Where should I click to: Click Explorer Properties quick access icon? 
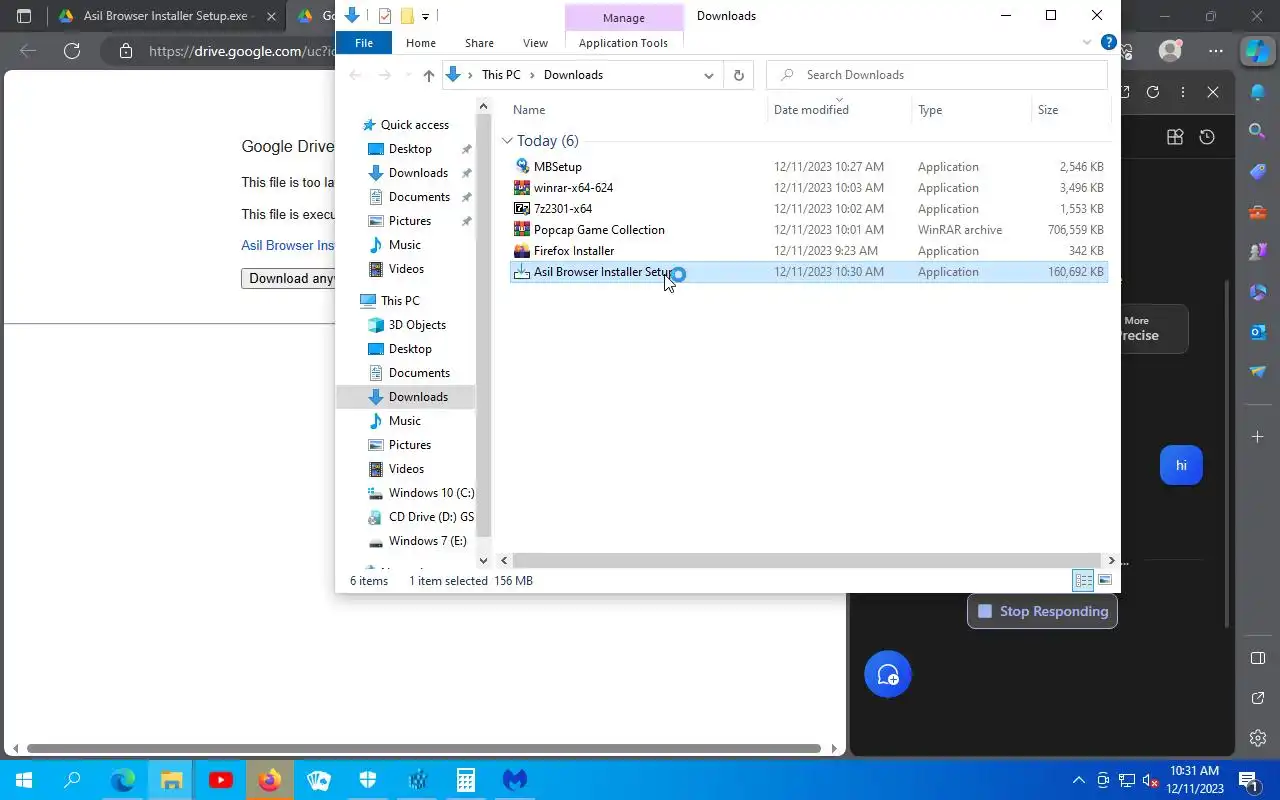[x=385, y=16]
